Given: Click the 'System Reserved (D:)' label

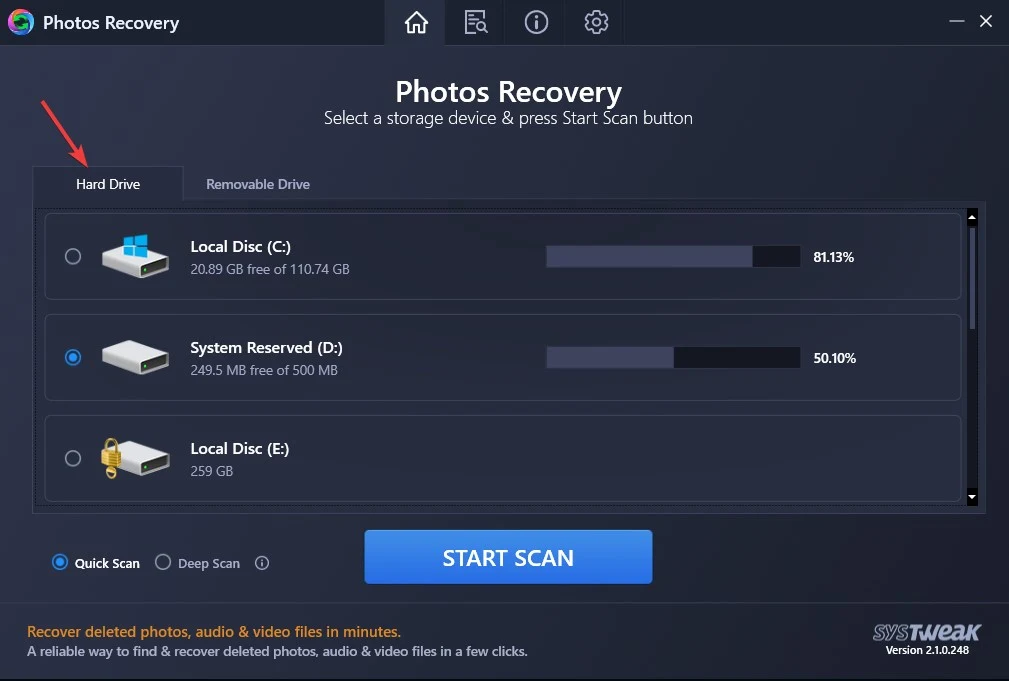Looking at the screenshot, I should point(266,348).
